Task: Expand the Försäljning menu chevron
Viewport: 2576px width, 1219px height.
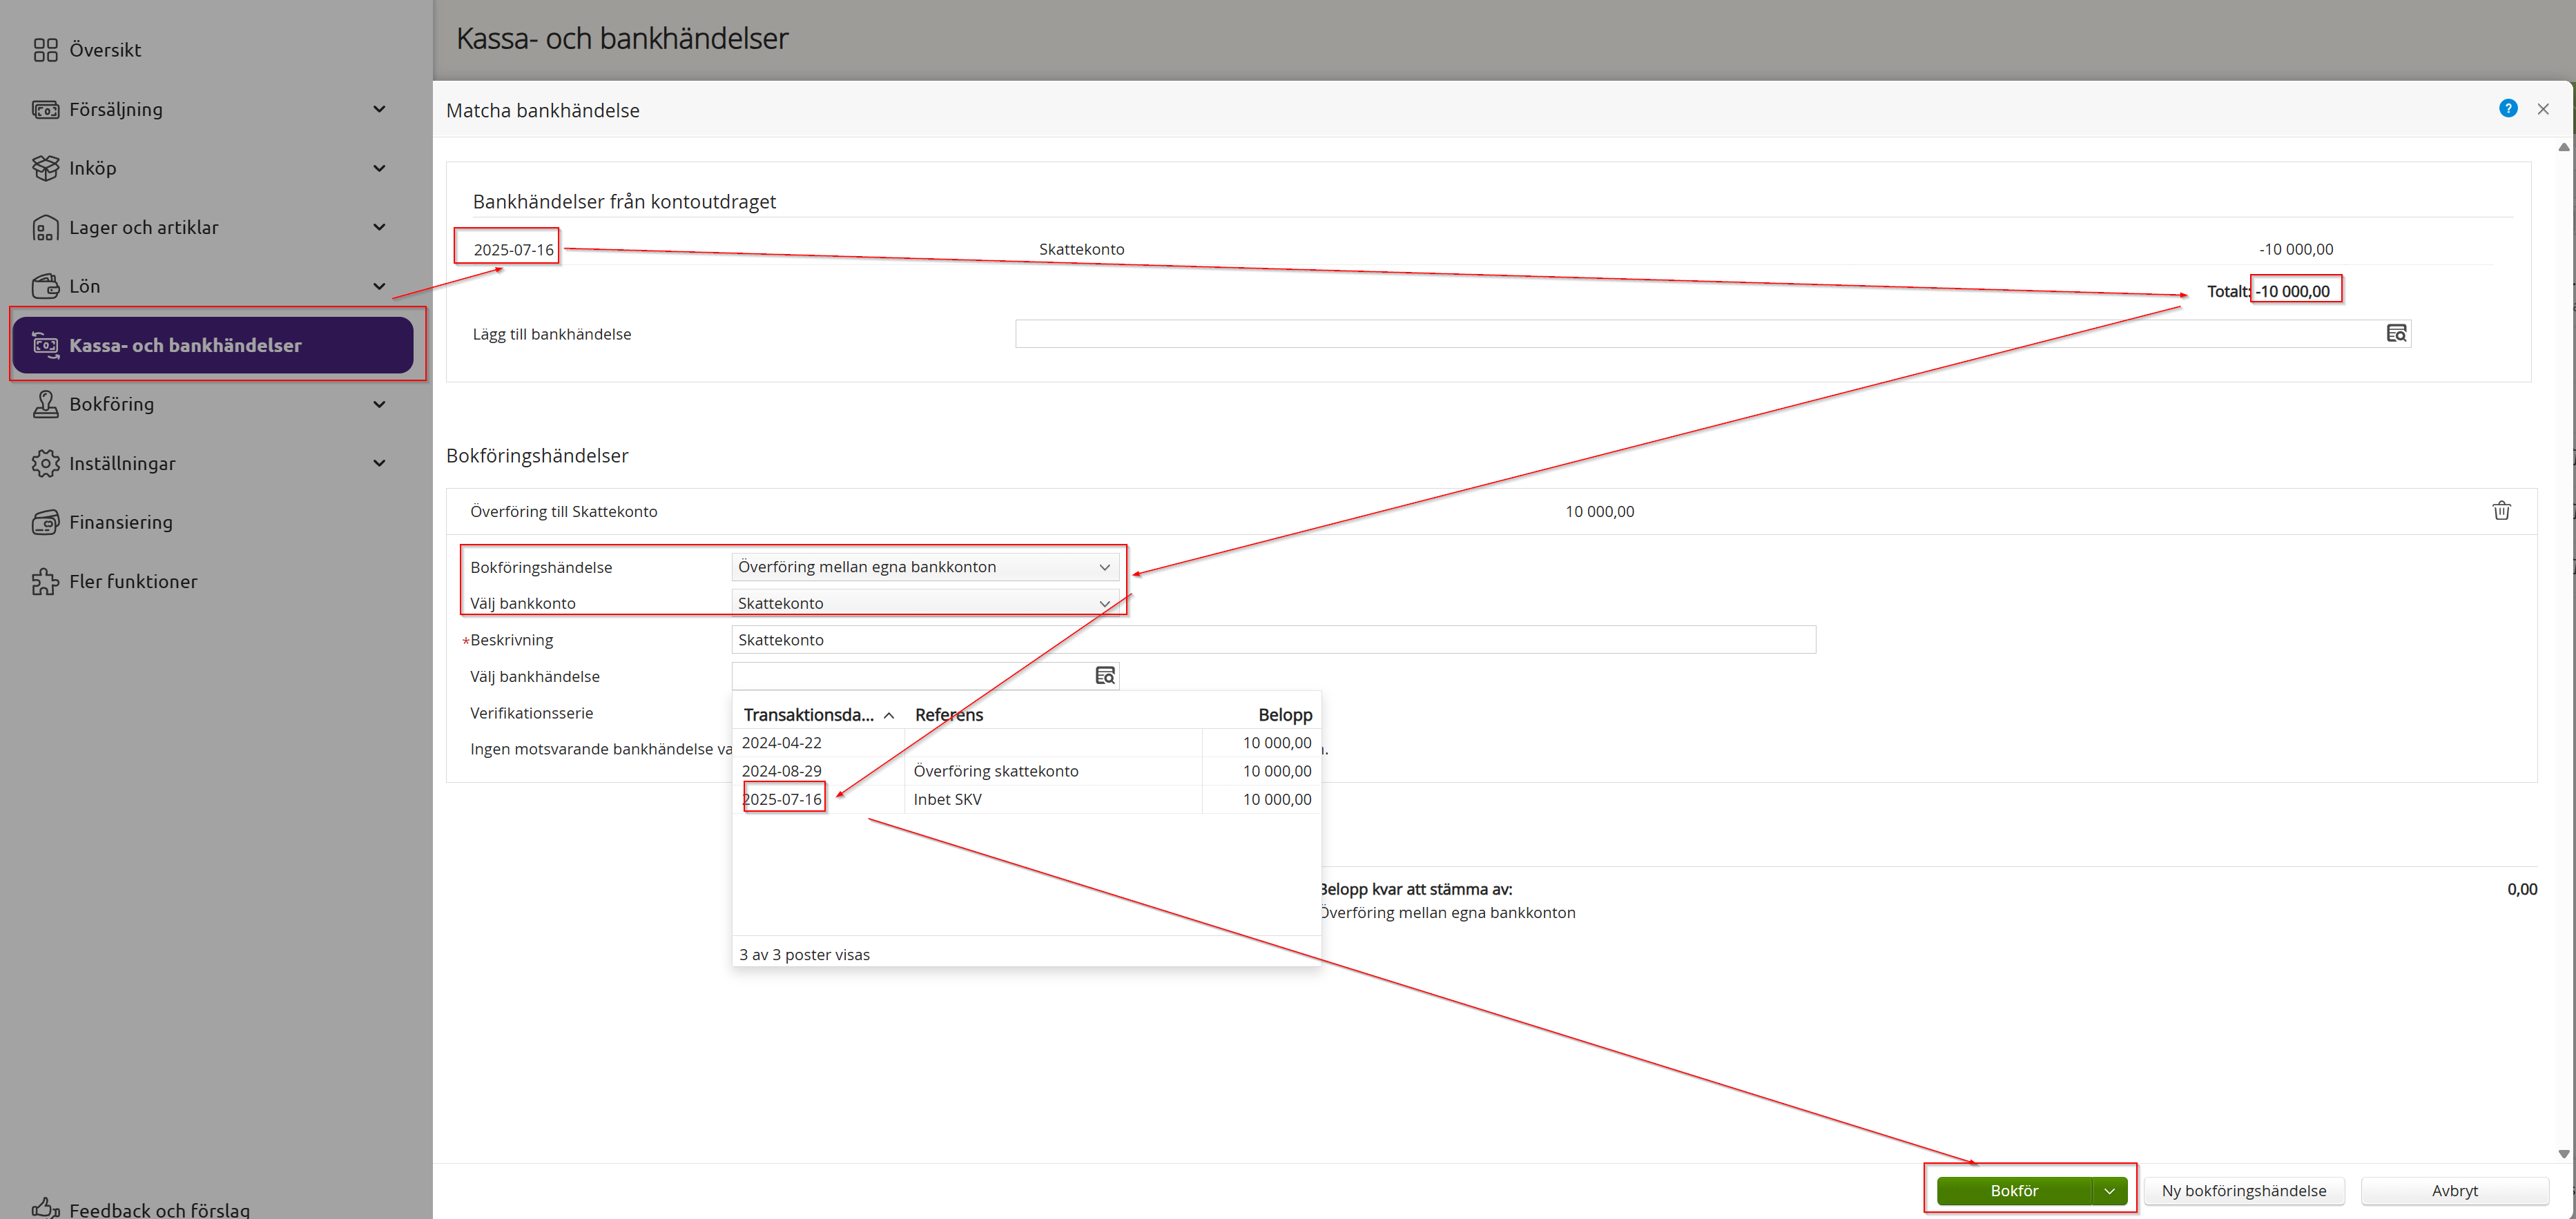Action: coord(379,109)
